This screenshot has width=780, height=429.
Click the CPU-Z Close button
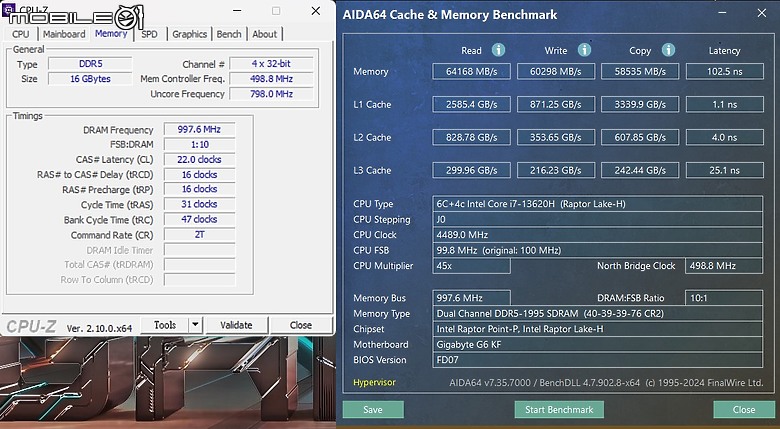pos(300,325)
